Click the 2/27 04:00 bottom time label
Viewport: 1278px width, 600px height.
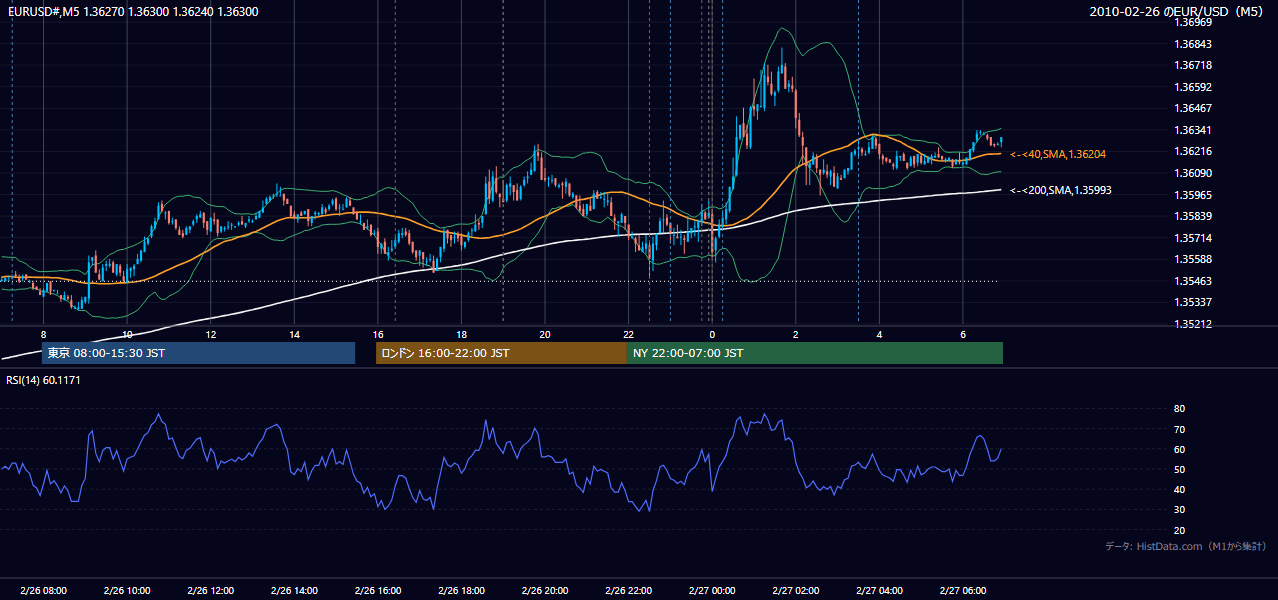pos(879,591)
